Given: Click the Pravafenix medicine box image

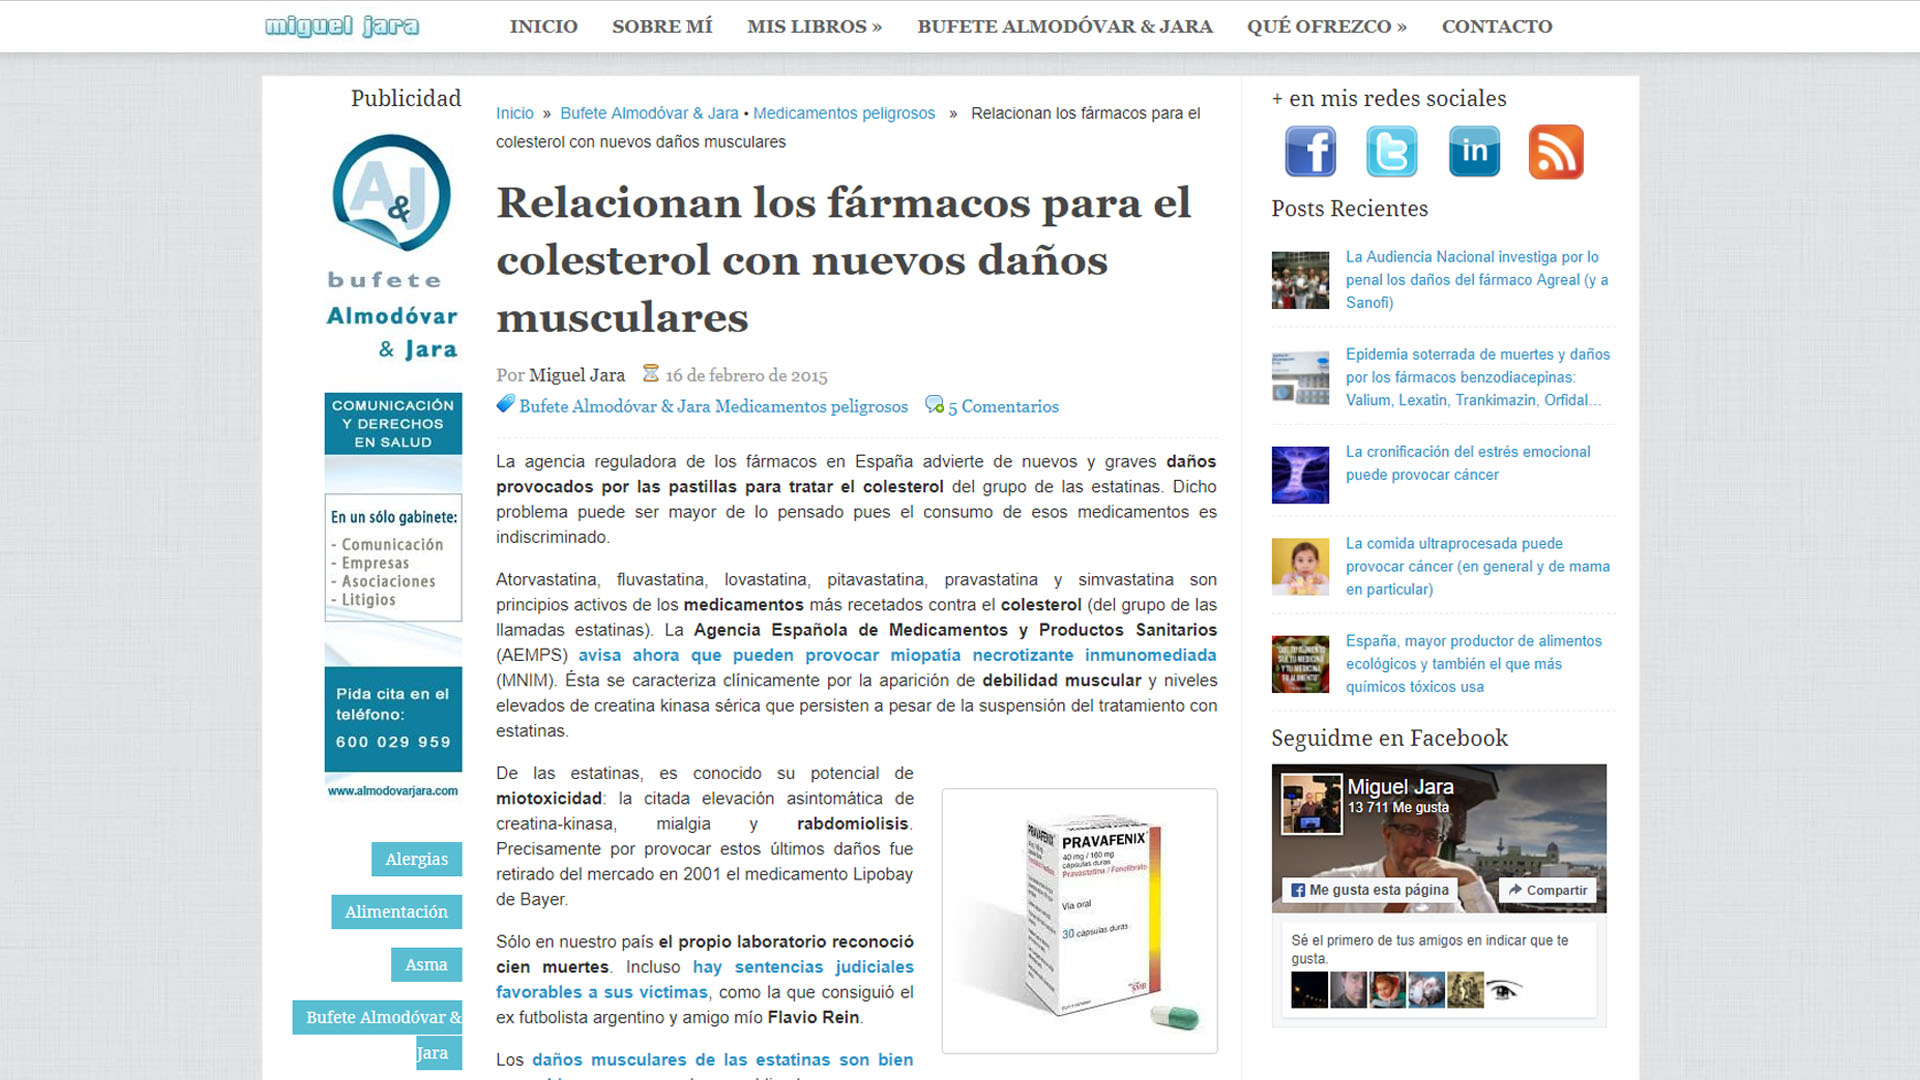Looking at the screenshot, I should (1080, 921).
